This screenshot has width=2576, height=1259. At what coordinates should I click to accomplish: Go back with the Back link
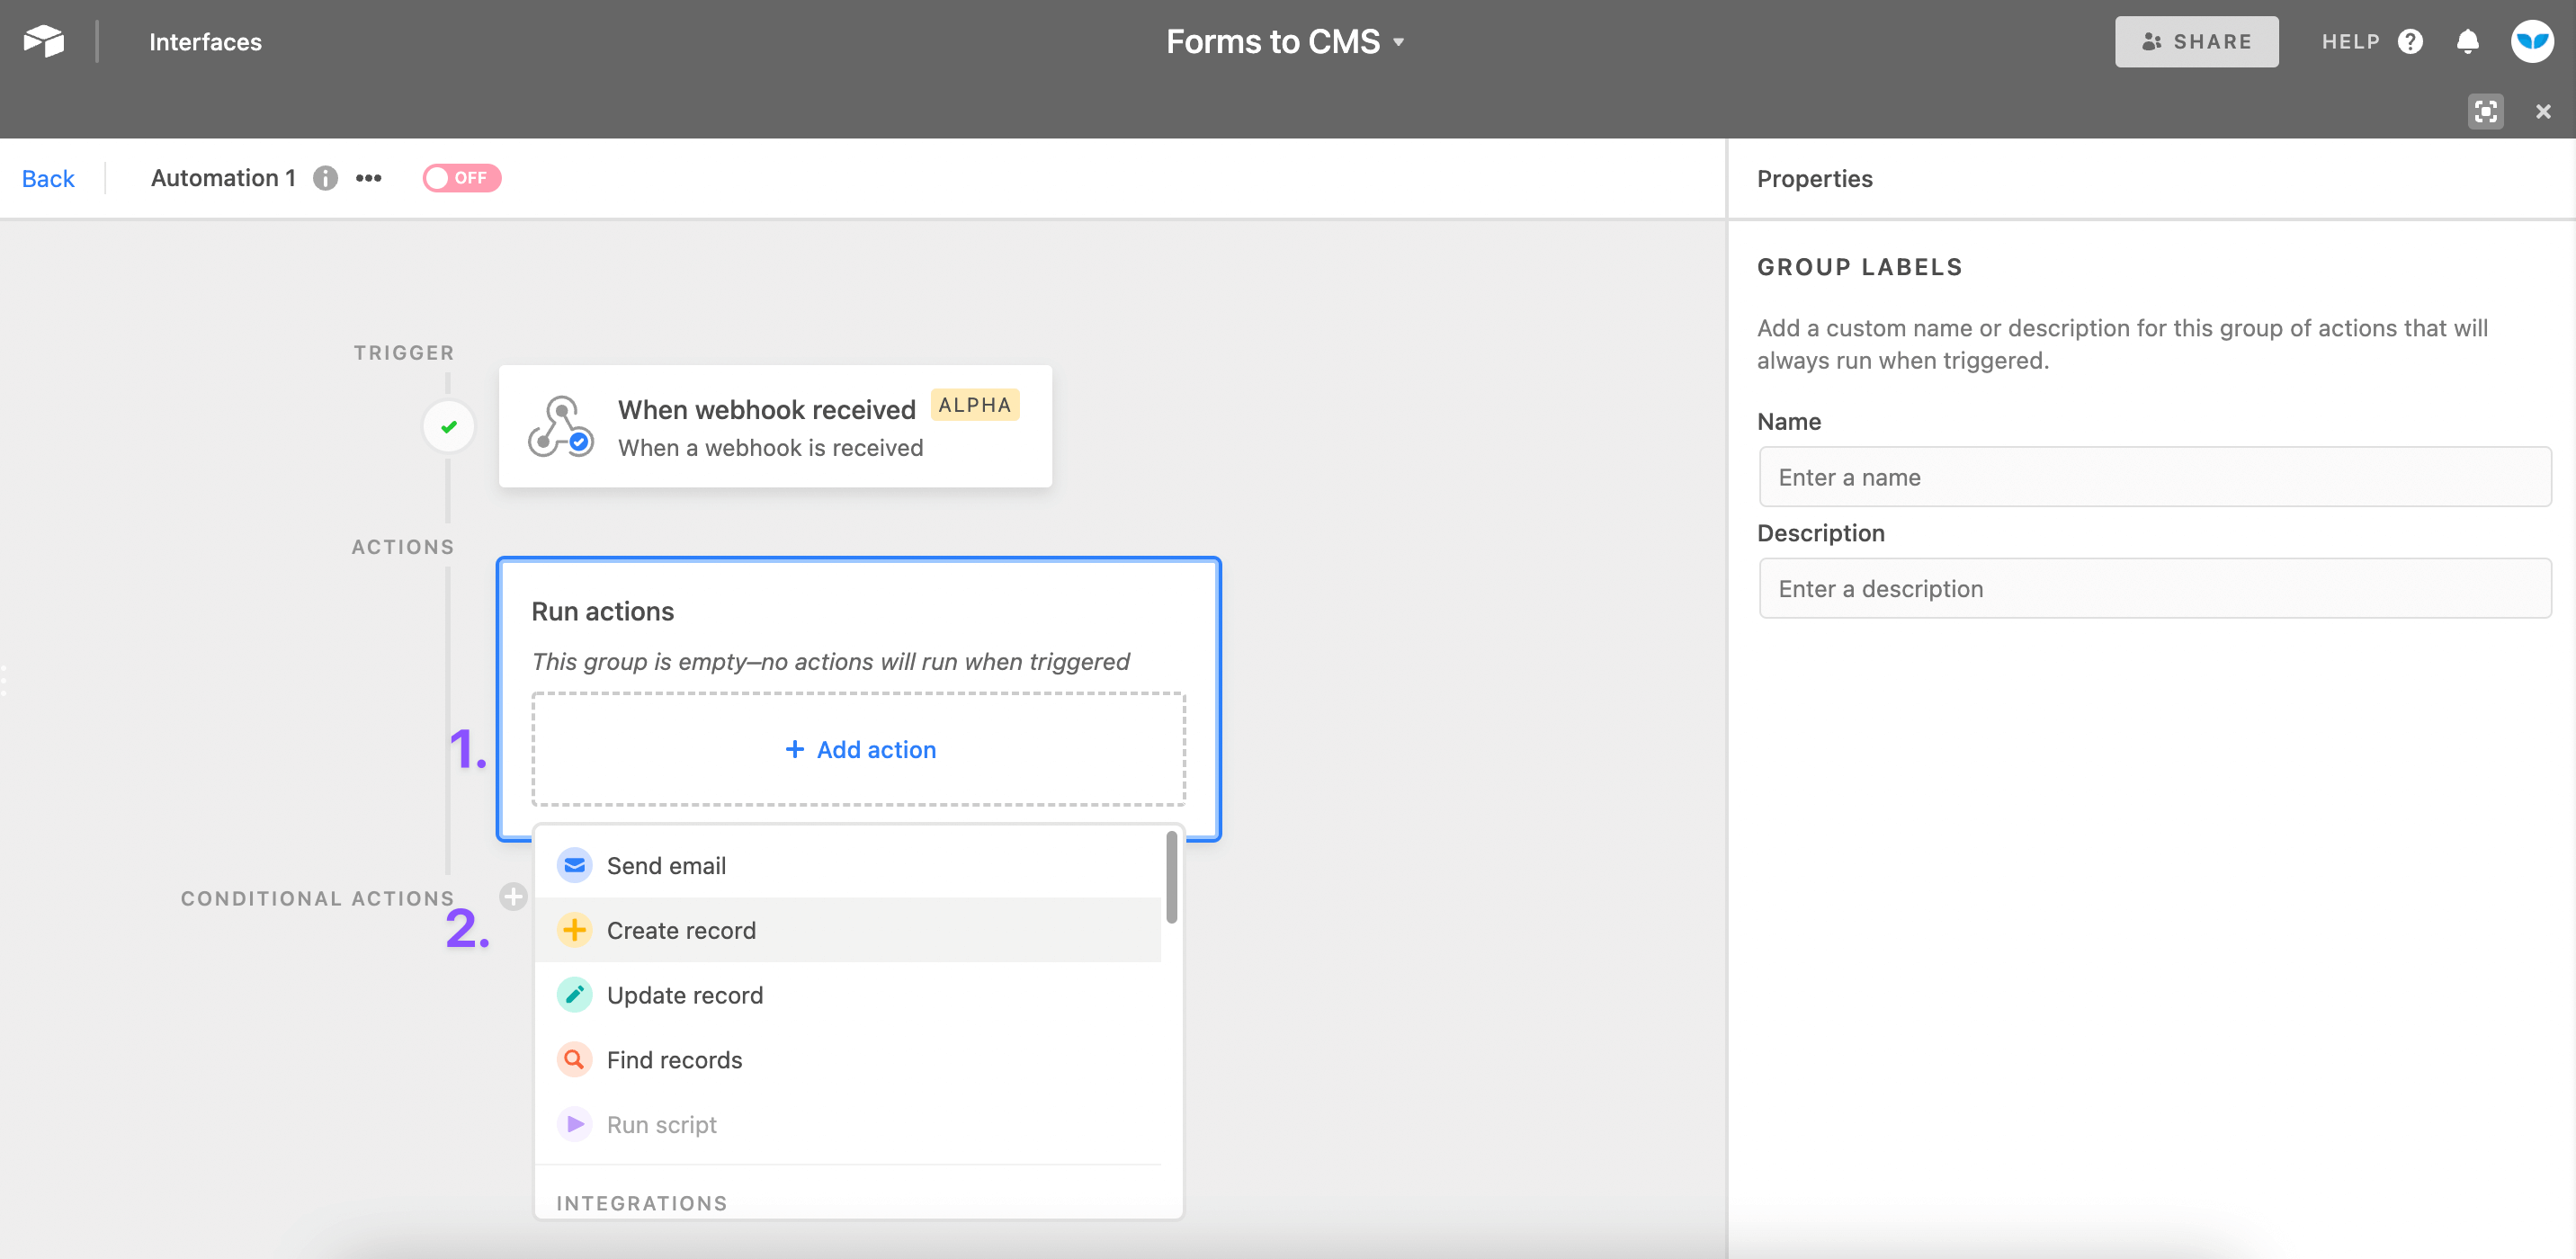(x=47, y=177)
